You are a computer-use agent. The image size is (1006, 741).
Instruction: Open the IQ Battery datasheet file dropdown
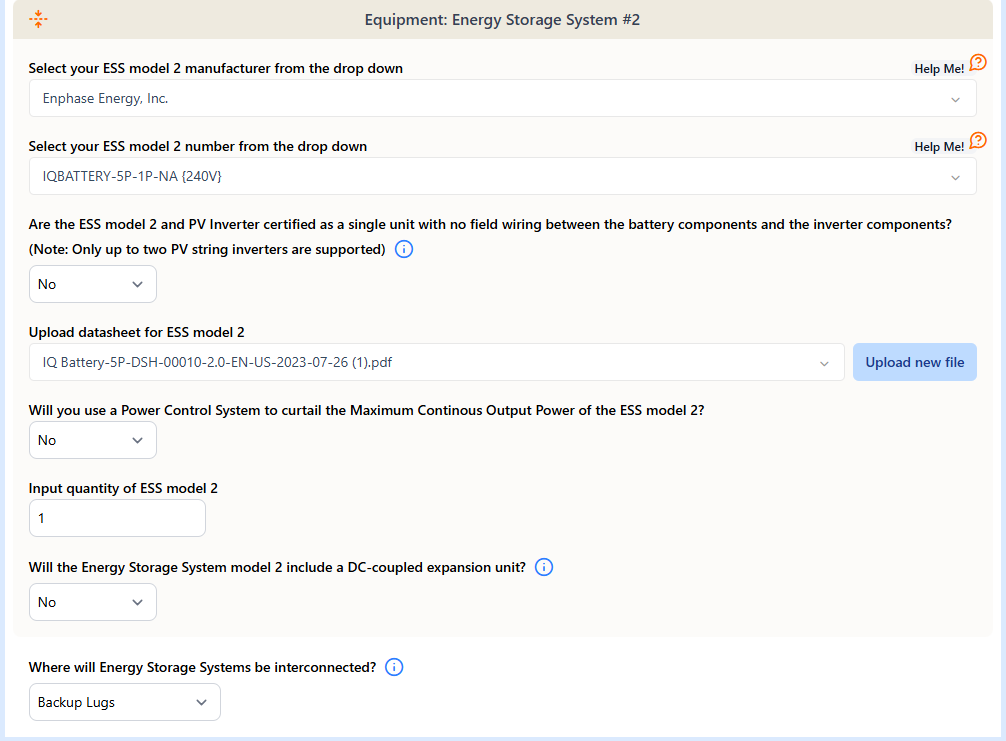[436, 362]
